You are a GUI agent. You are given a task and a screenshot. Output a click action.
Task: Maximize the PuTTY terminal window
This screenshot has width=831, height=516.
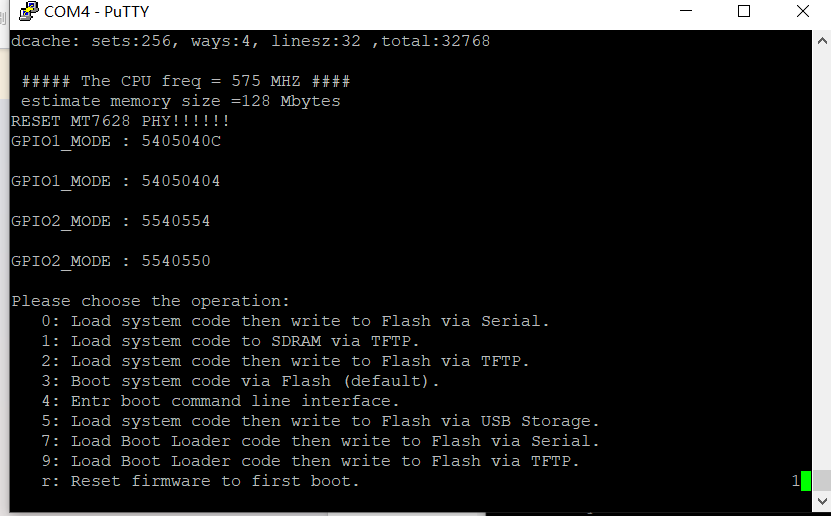coord(744,12)
